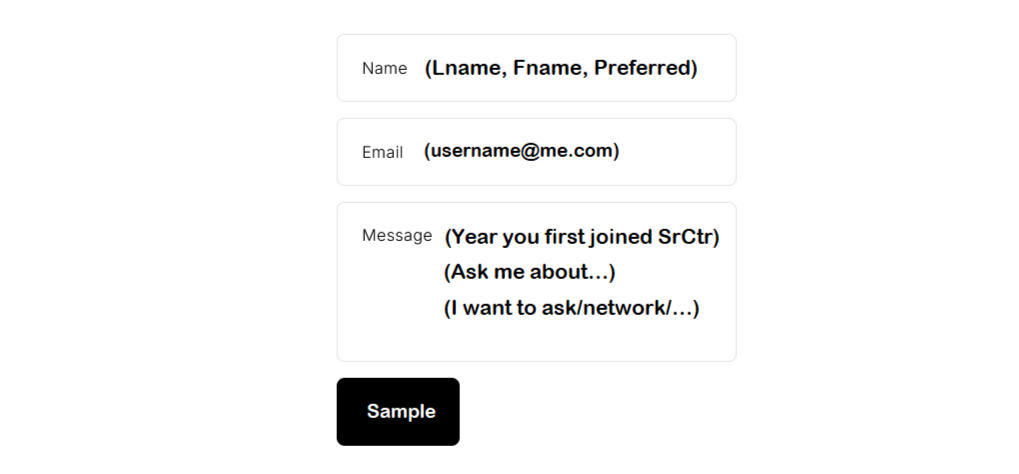Click the Name field label
1019x474 pixels.
[x=384, y=68]
